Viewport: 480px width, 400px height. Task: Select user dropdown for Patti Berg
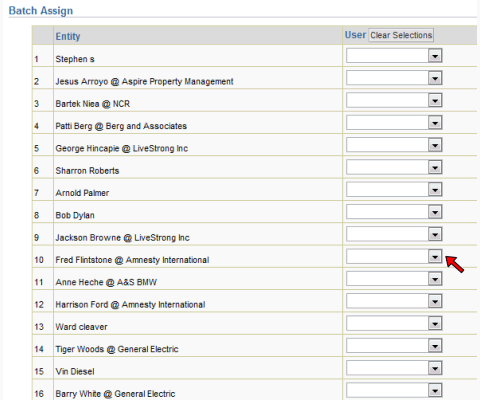[x=394, y=123]
